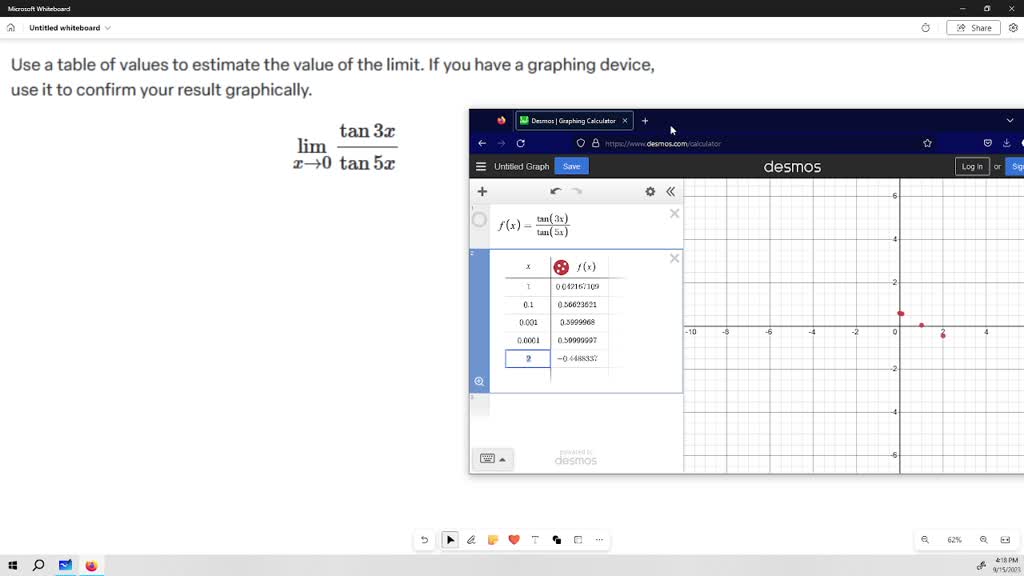
Task: Open the Desmos hamburger menu
Action: [x=481, y=167]
